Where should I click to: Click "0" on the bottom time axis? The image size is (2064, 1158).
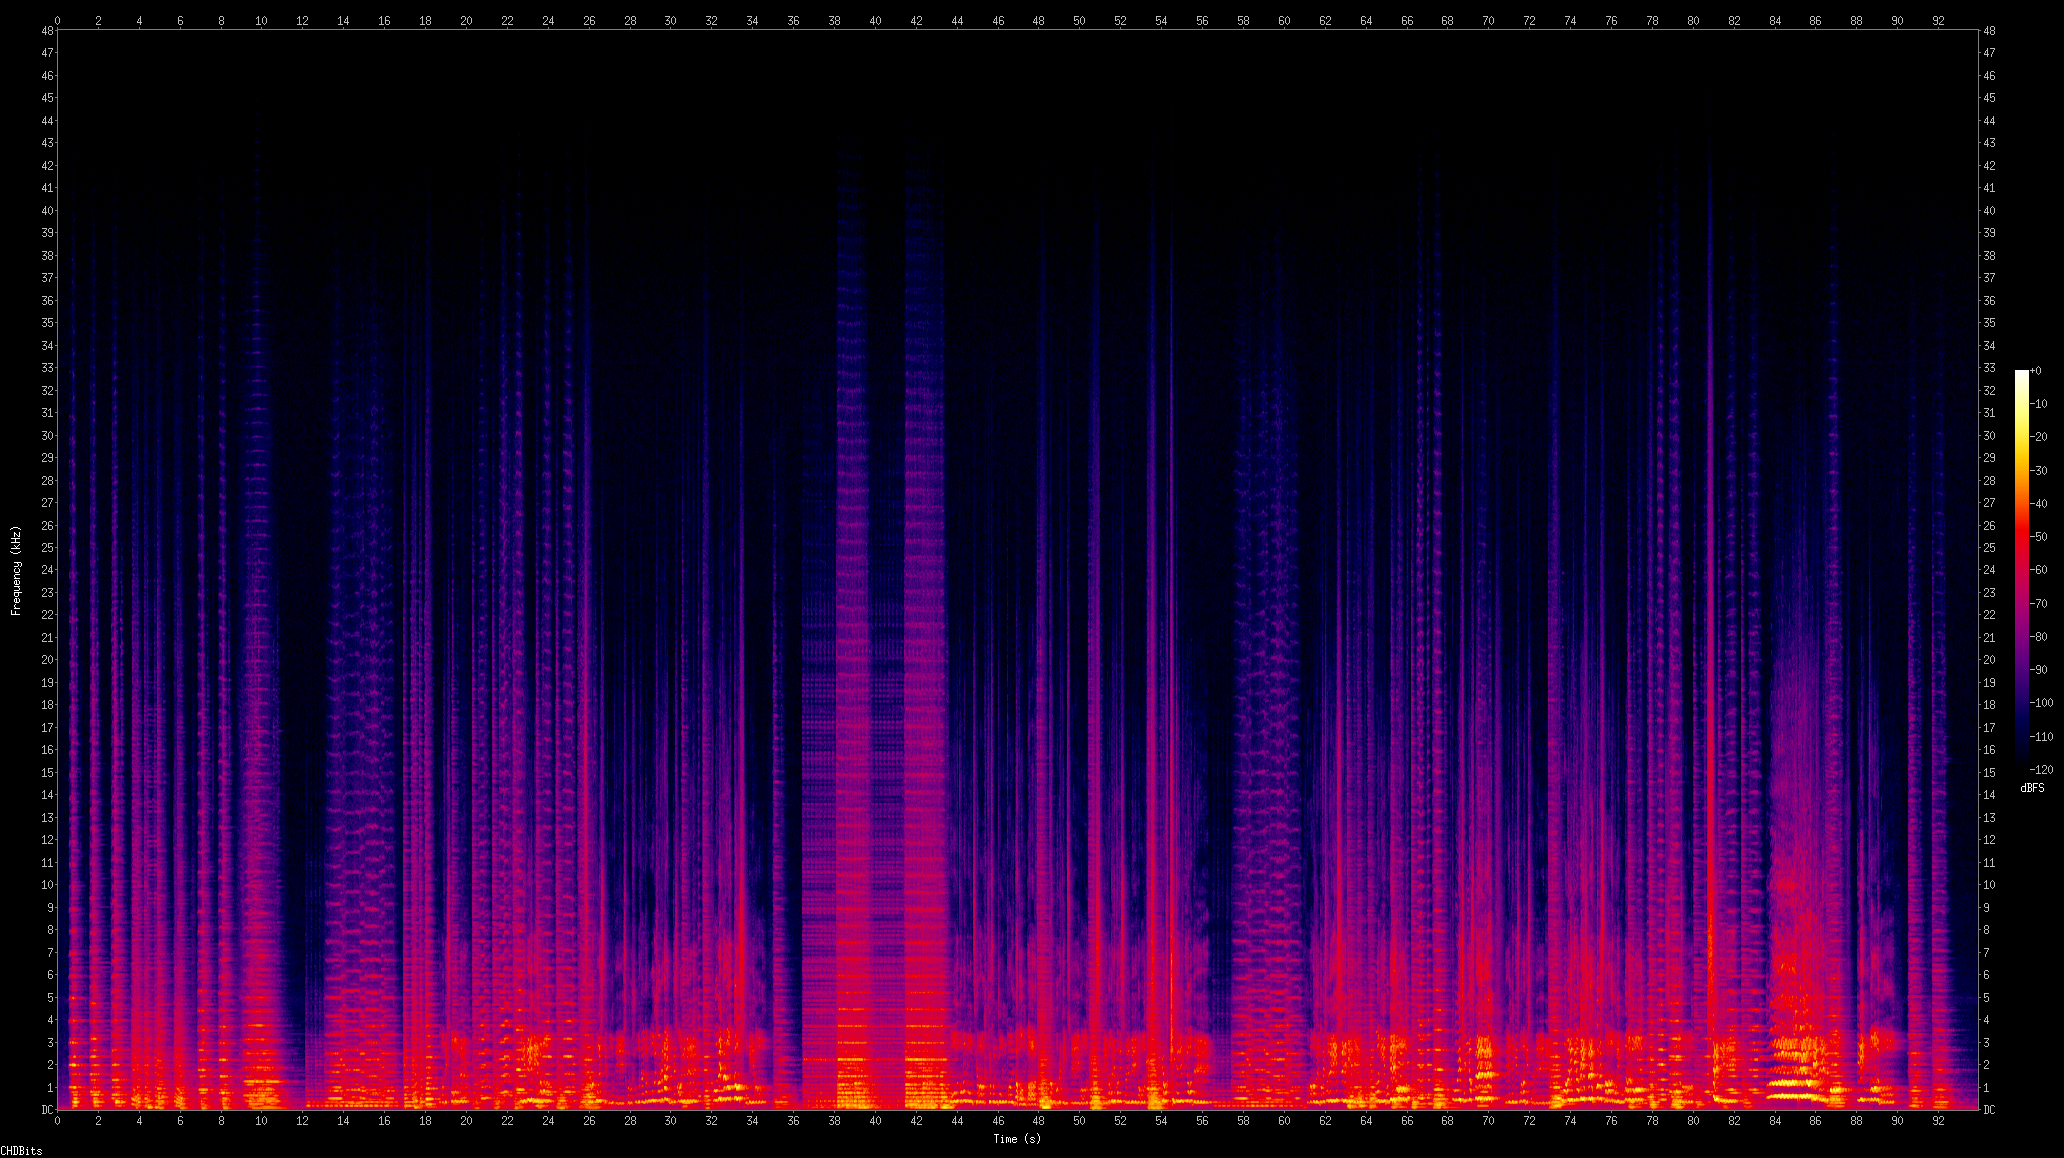[x=57, y=1121]
